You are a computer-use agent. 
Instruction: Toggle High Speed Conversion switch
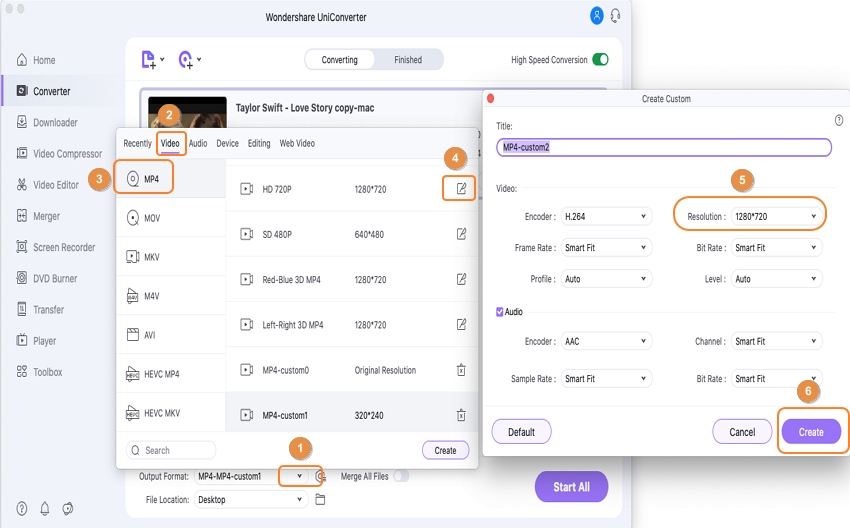[601, 60]
